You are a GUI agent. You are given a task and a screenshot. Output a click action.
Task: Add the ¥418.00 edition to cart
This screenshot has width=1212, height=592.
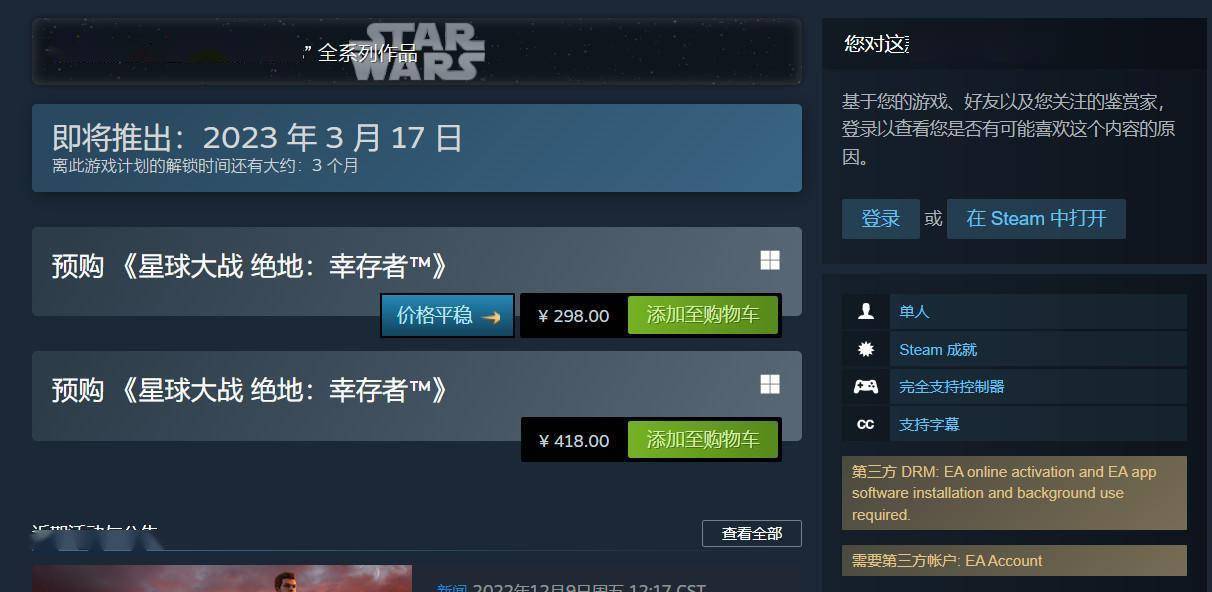[x=703, y=440]
